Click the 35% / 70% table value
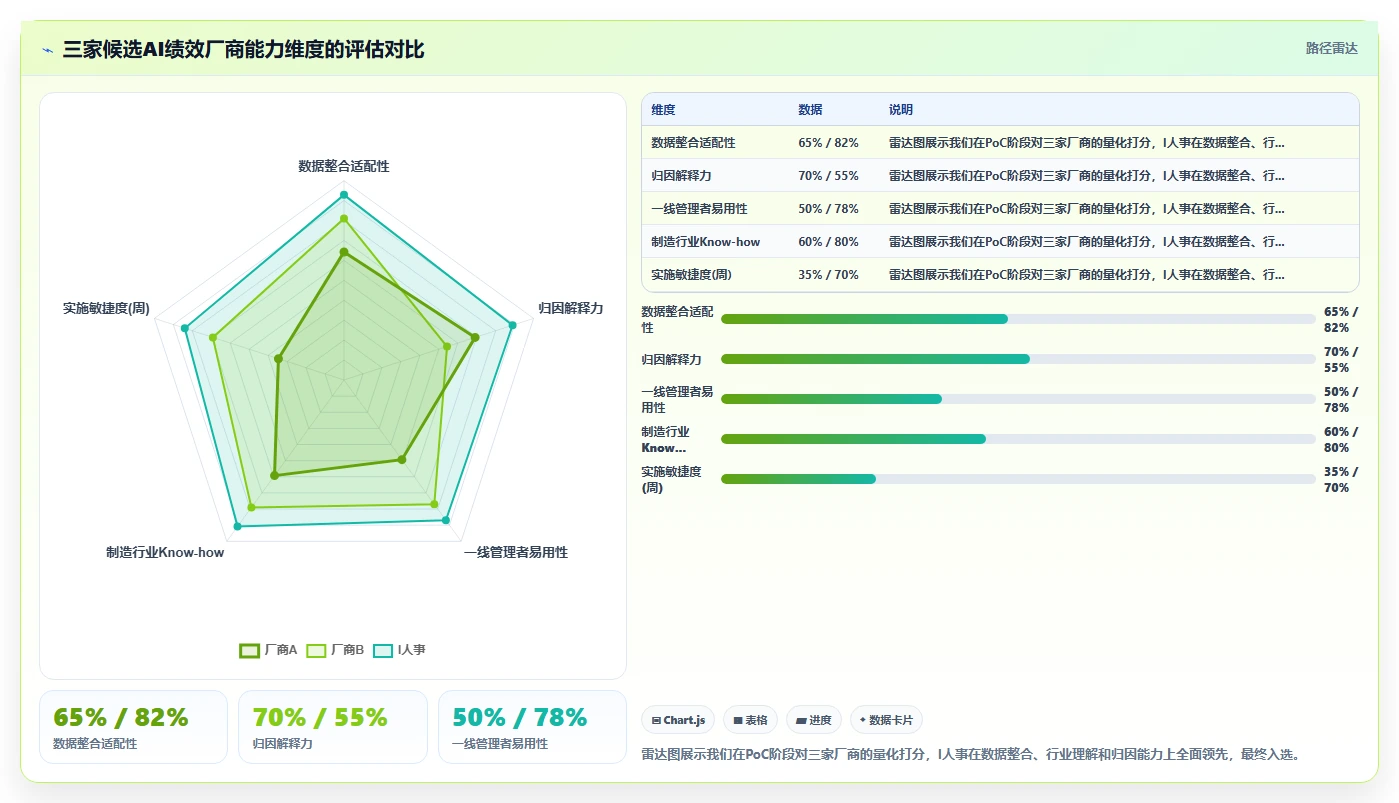Screen dimensions: 1399x803 point(828,275)
